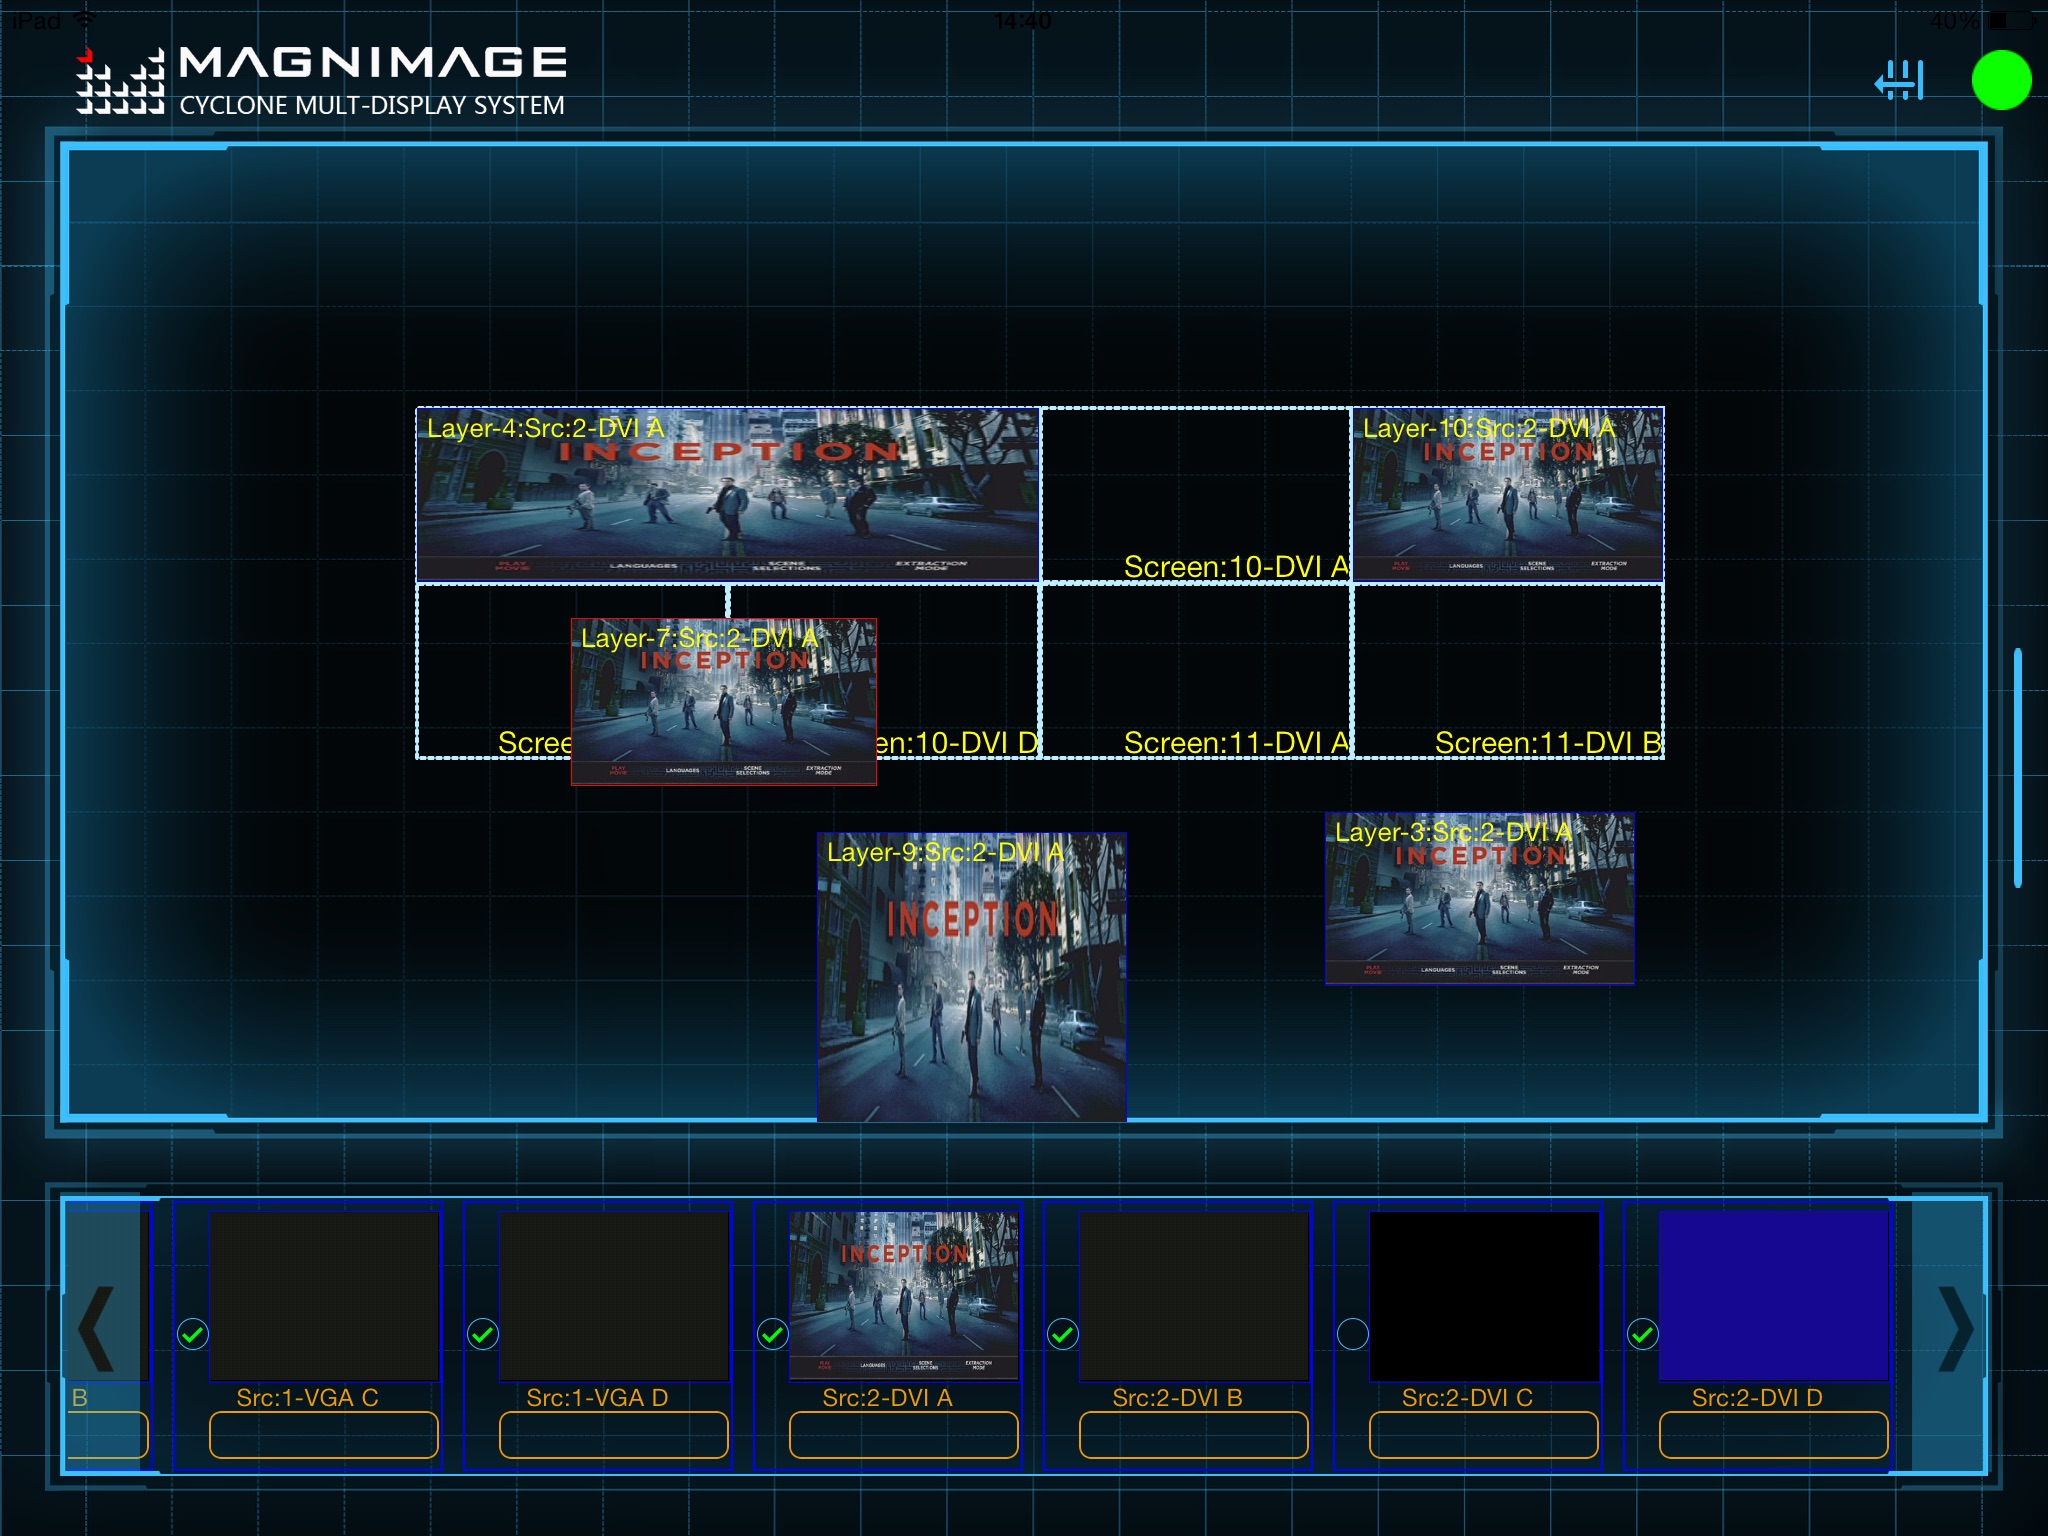Click the Layer-7:Src:2-DVI A label
This screenshot has width=2048, height=1536.
(x=699, y=638)
